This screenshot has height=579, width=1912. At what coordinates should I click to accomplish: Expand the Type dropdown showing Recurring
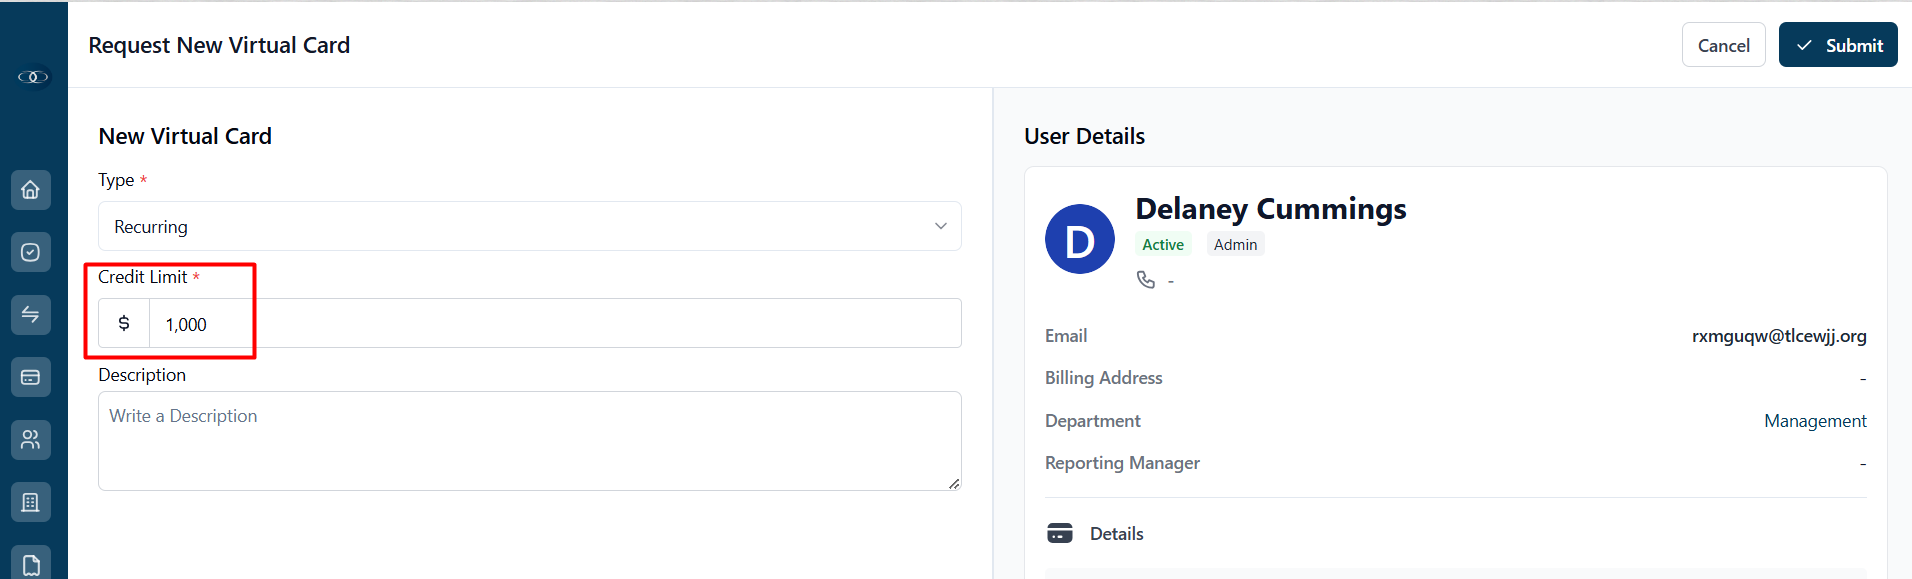click(530, 226)
